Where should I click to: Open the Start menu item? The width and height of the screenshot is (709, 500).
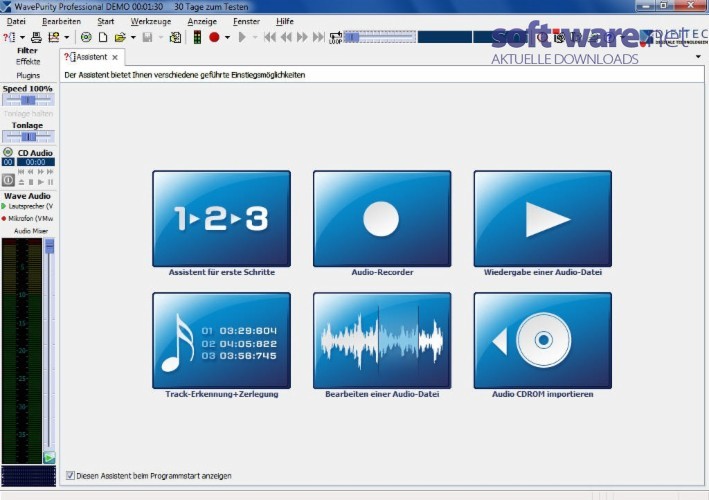click(106, 21)
